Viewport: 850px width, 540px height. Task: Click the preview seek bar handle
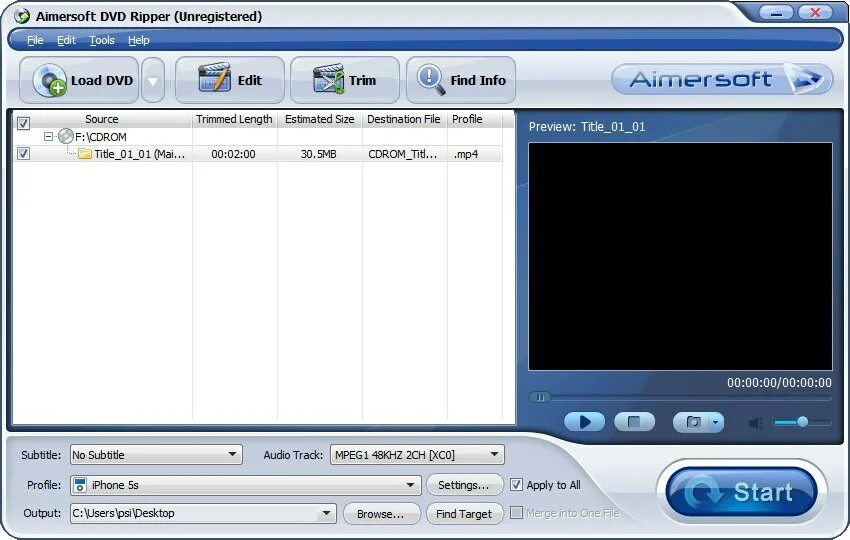[540, 397]
